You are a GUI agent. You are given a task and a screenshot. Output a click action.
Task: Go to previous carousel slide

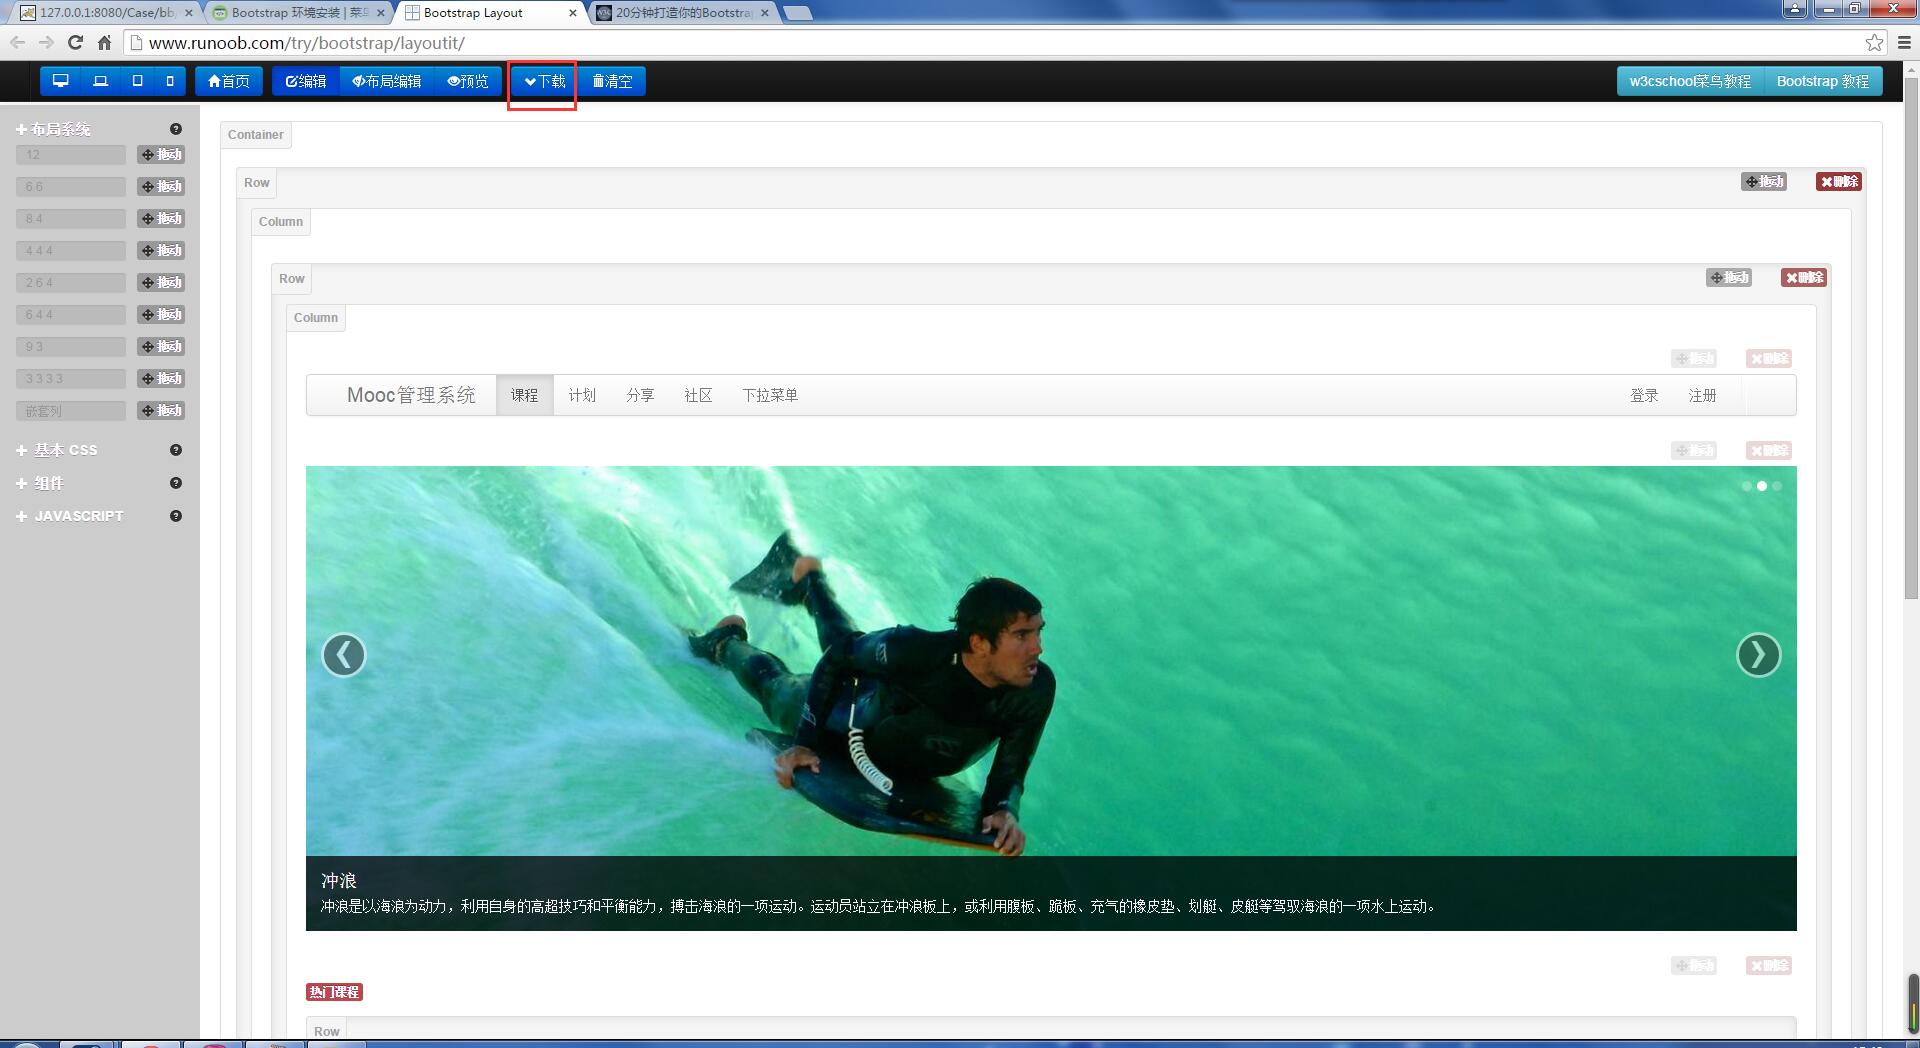[x=344, y=655]
